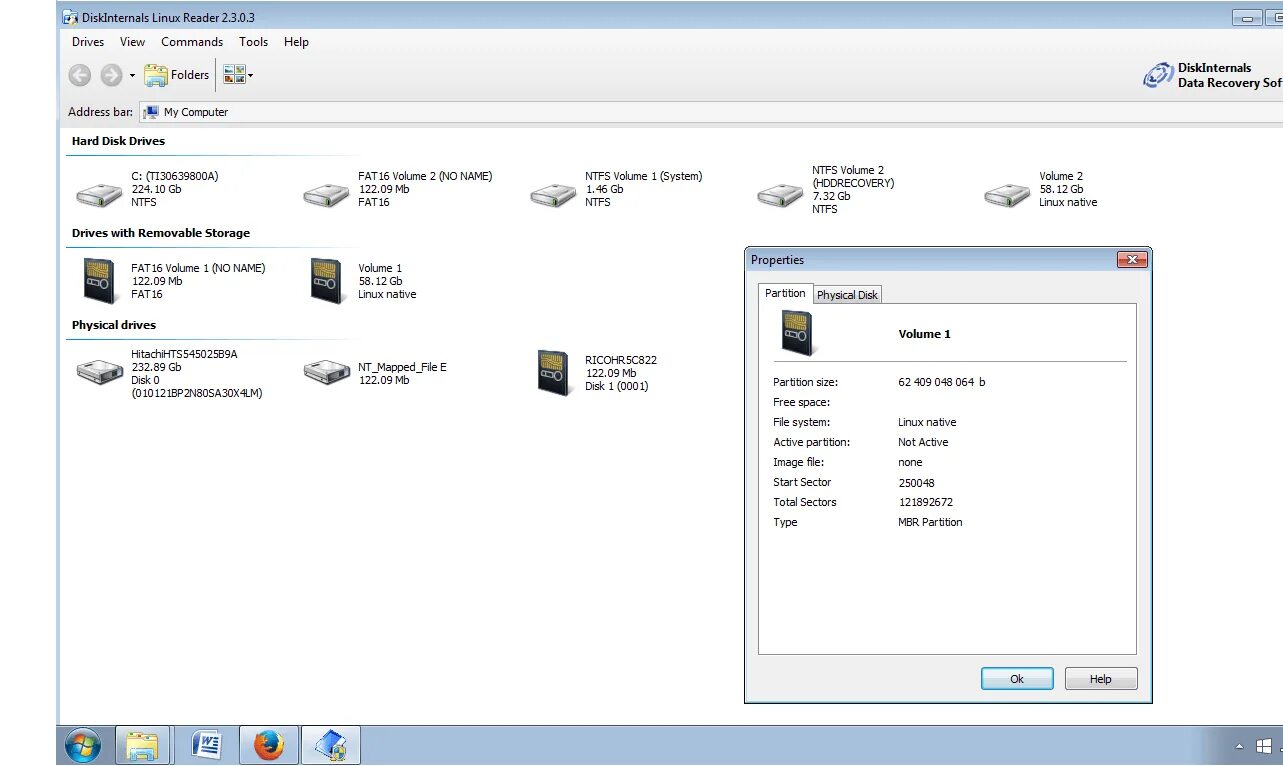The image size is (1283, 766).
Task: Open the Help menu
Action: (x=296, y=42)
